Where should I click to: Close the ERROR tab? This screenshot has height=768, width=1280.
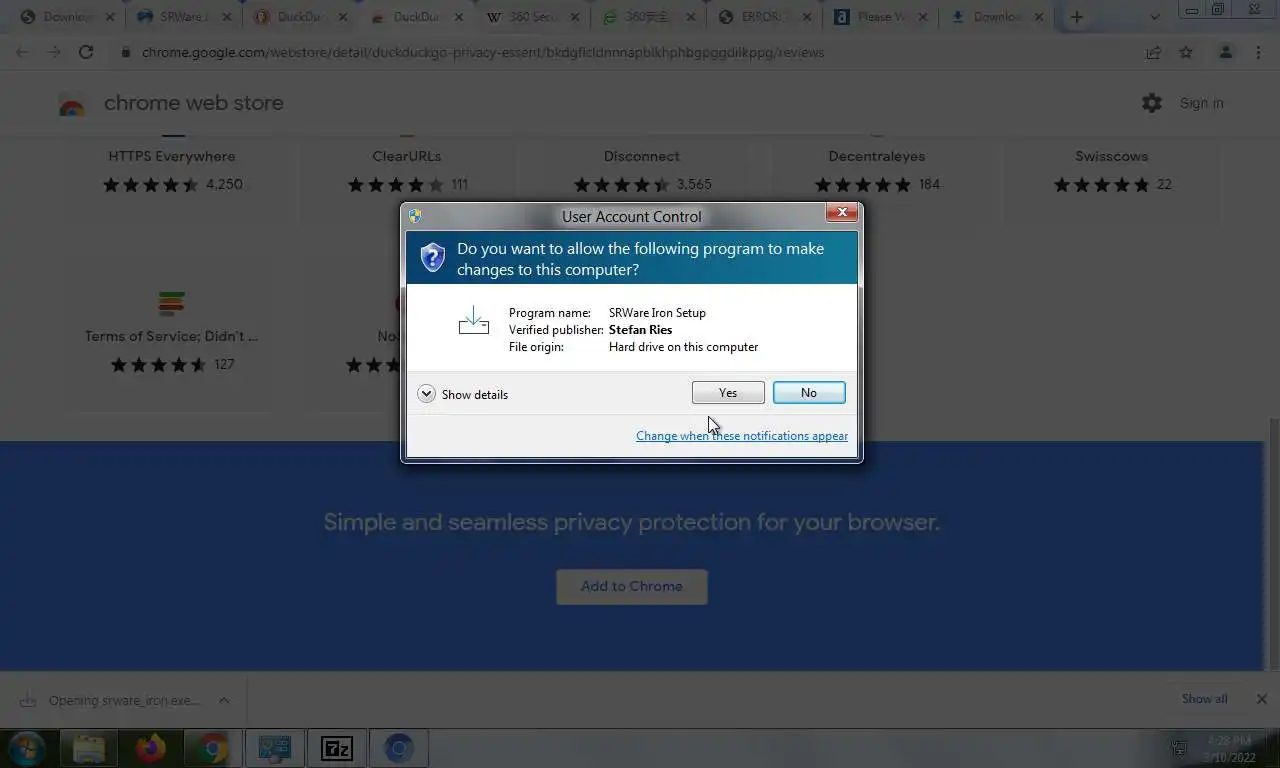(x=808, y=17)
